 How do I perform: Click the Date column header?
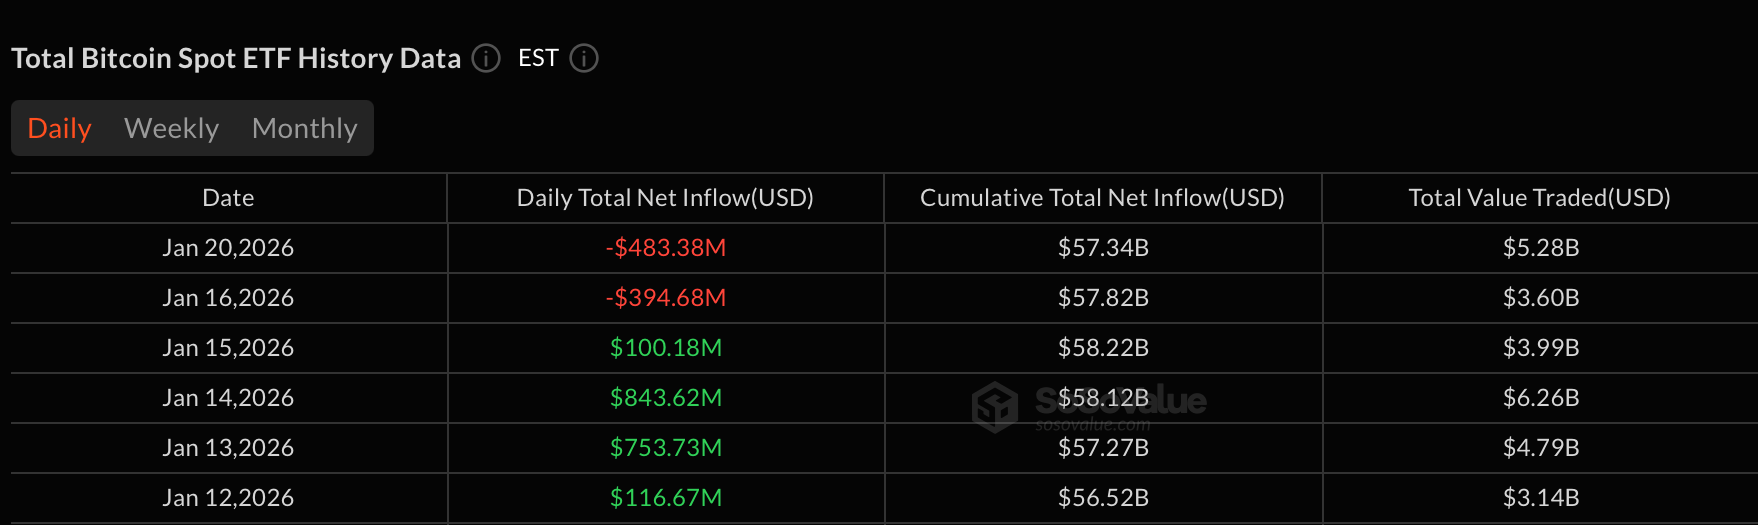pos(228,198)
